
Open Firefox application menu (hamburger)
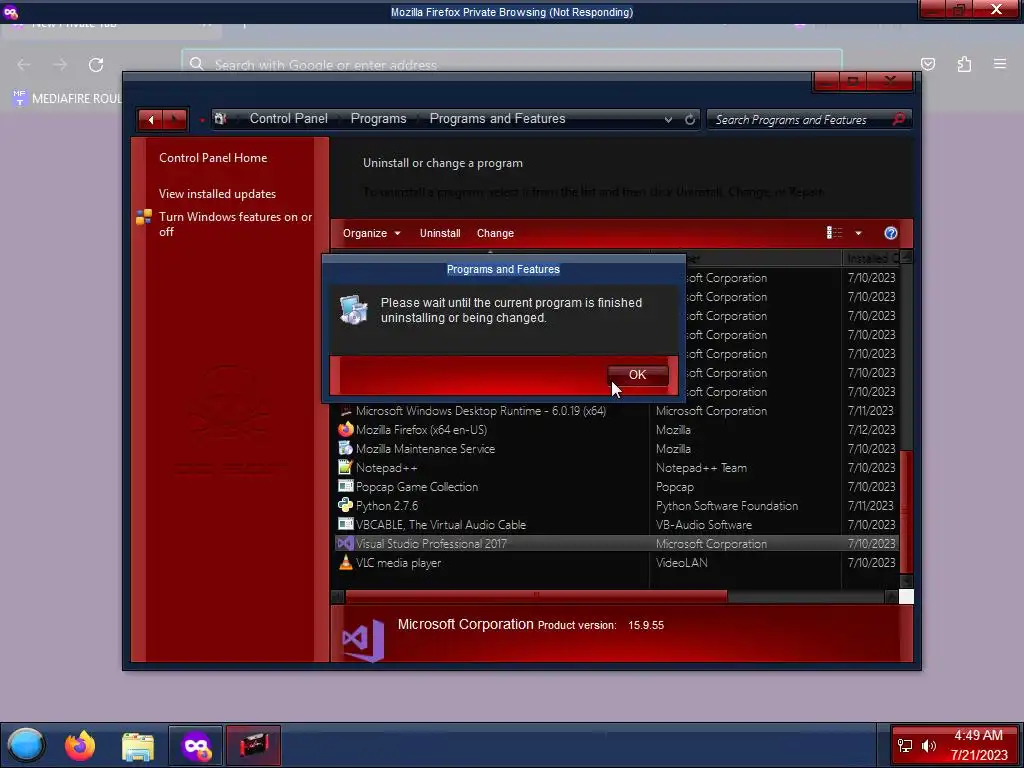click(x=999, y=64)
